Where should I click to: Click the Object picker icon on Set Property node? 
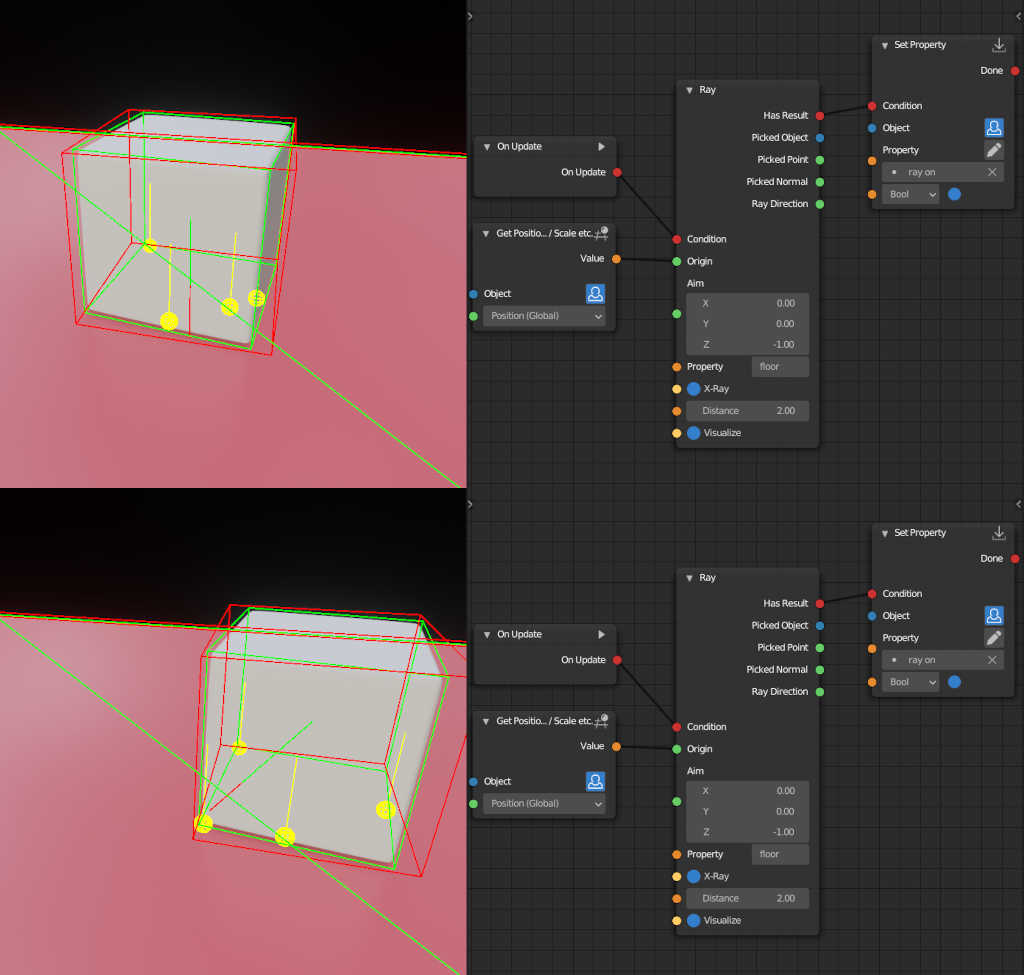point(994,127)
